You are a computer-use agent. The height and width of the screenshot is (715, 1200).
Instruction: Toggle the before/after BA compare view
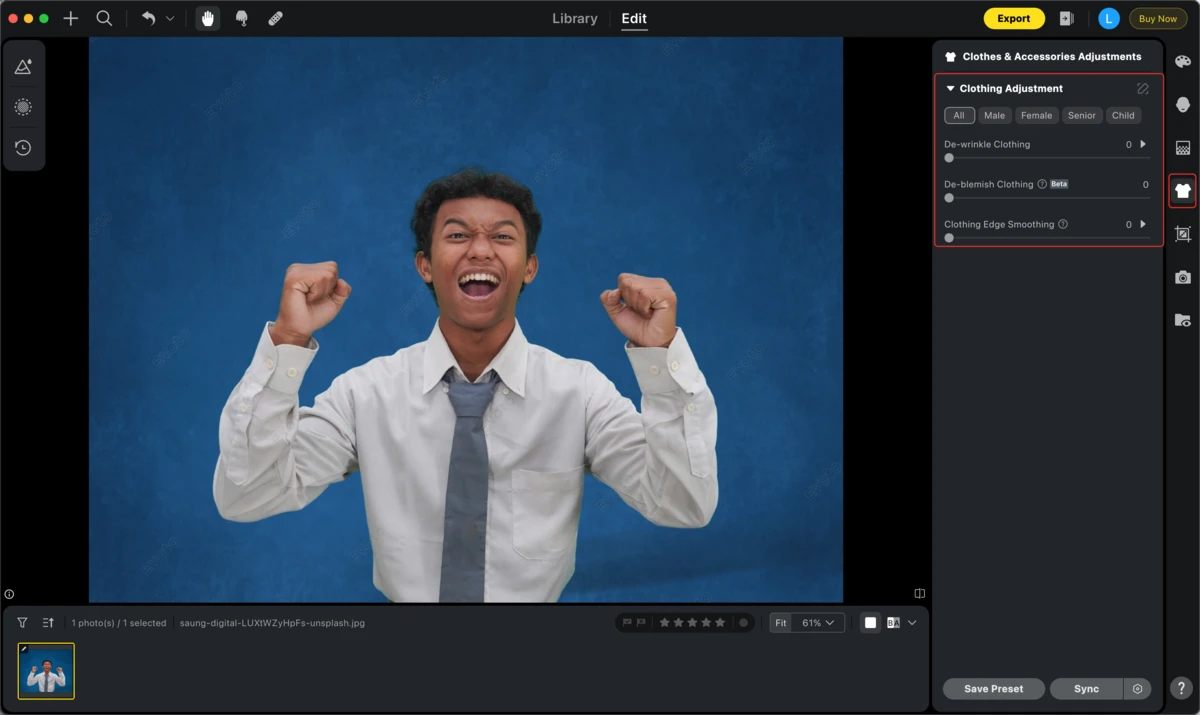pos(893,623)
